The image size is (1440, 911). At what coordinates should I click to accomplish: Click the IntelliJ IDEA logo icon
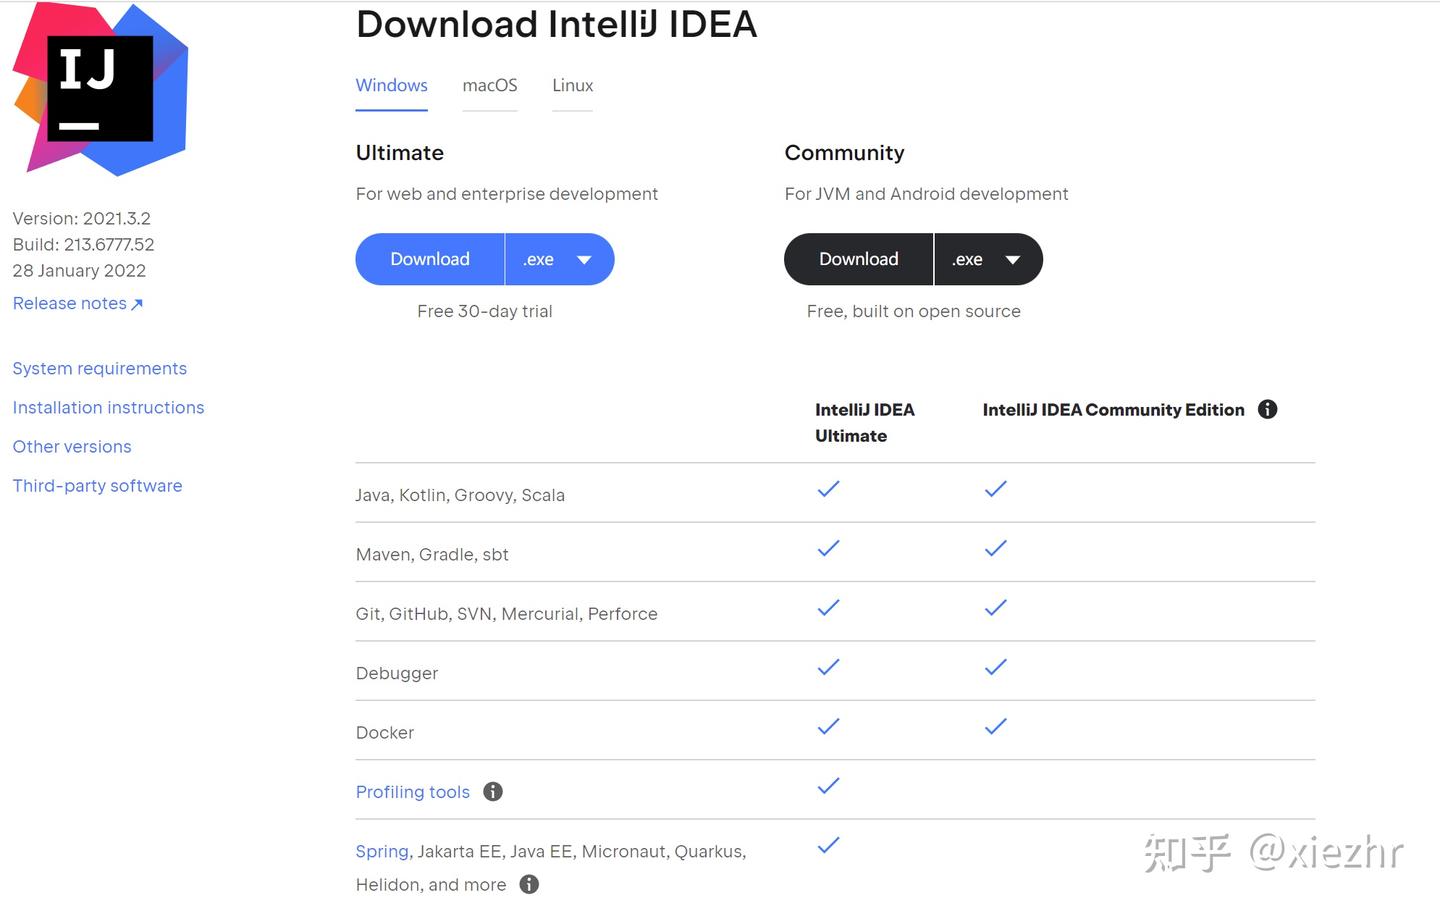tap(98, 88)
